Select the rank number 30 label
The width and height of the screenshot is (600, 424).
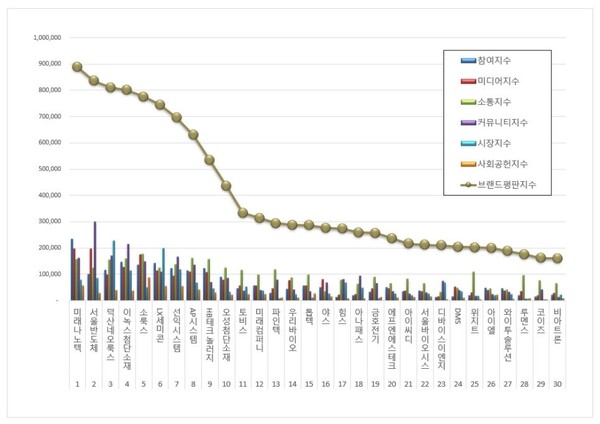[558, 384]
